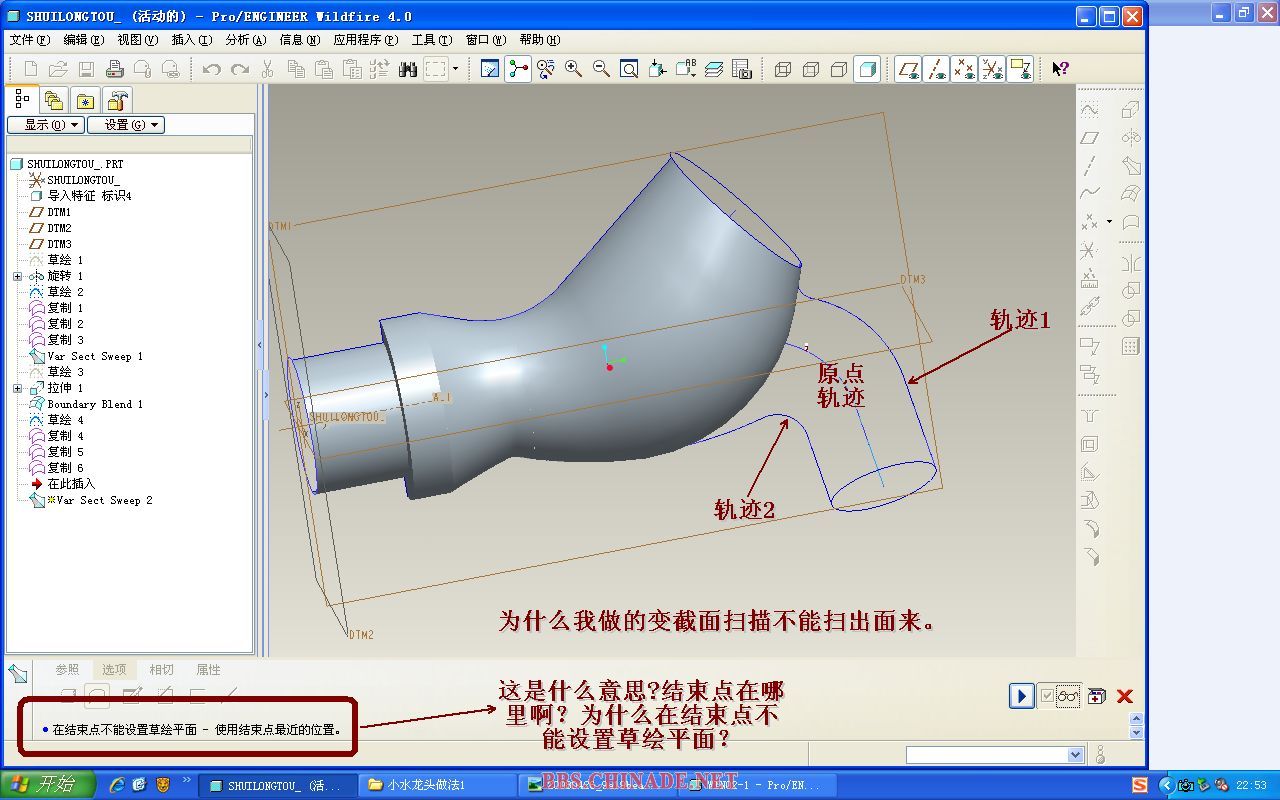
Task: Open the 文件 menu
Action: click(x=29, y=40)
